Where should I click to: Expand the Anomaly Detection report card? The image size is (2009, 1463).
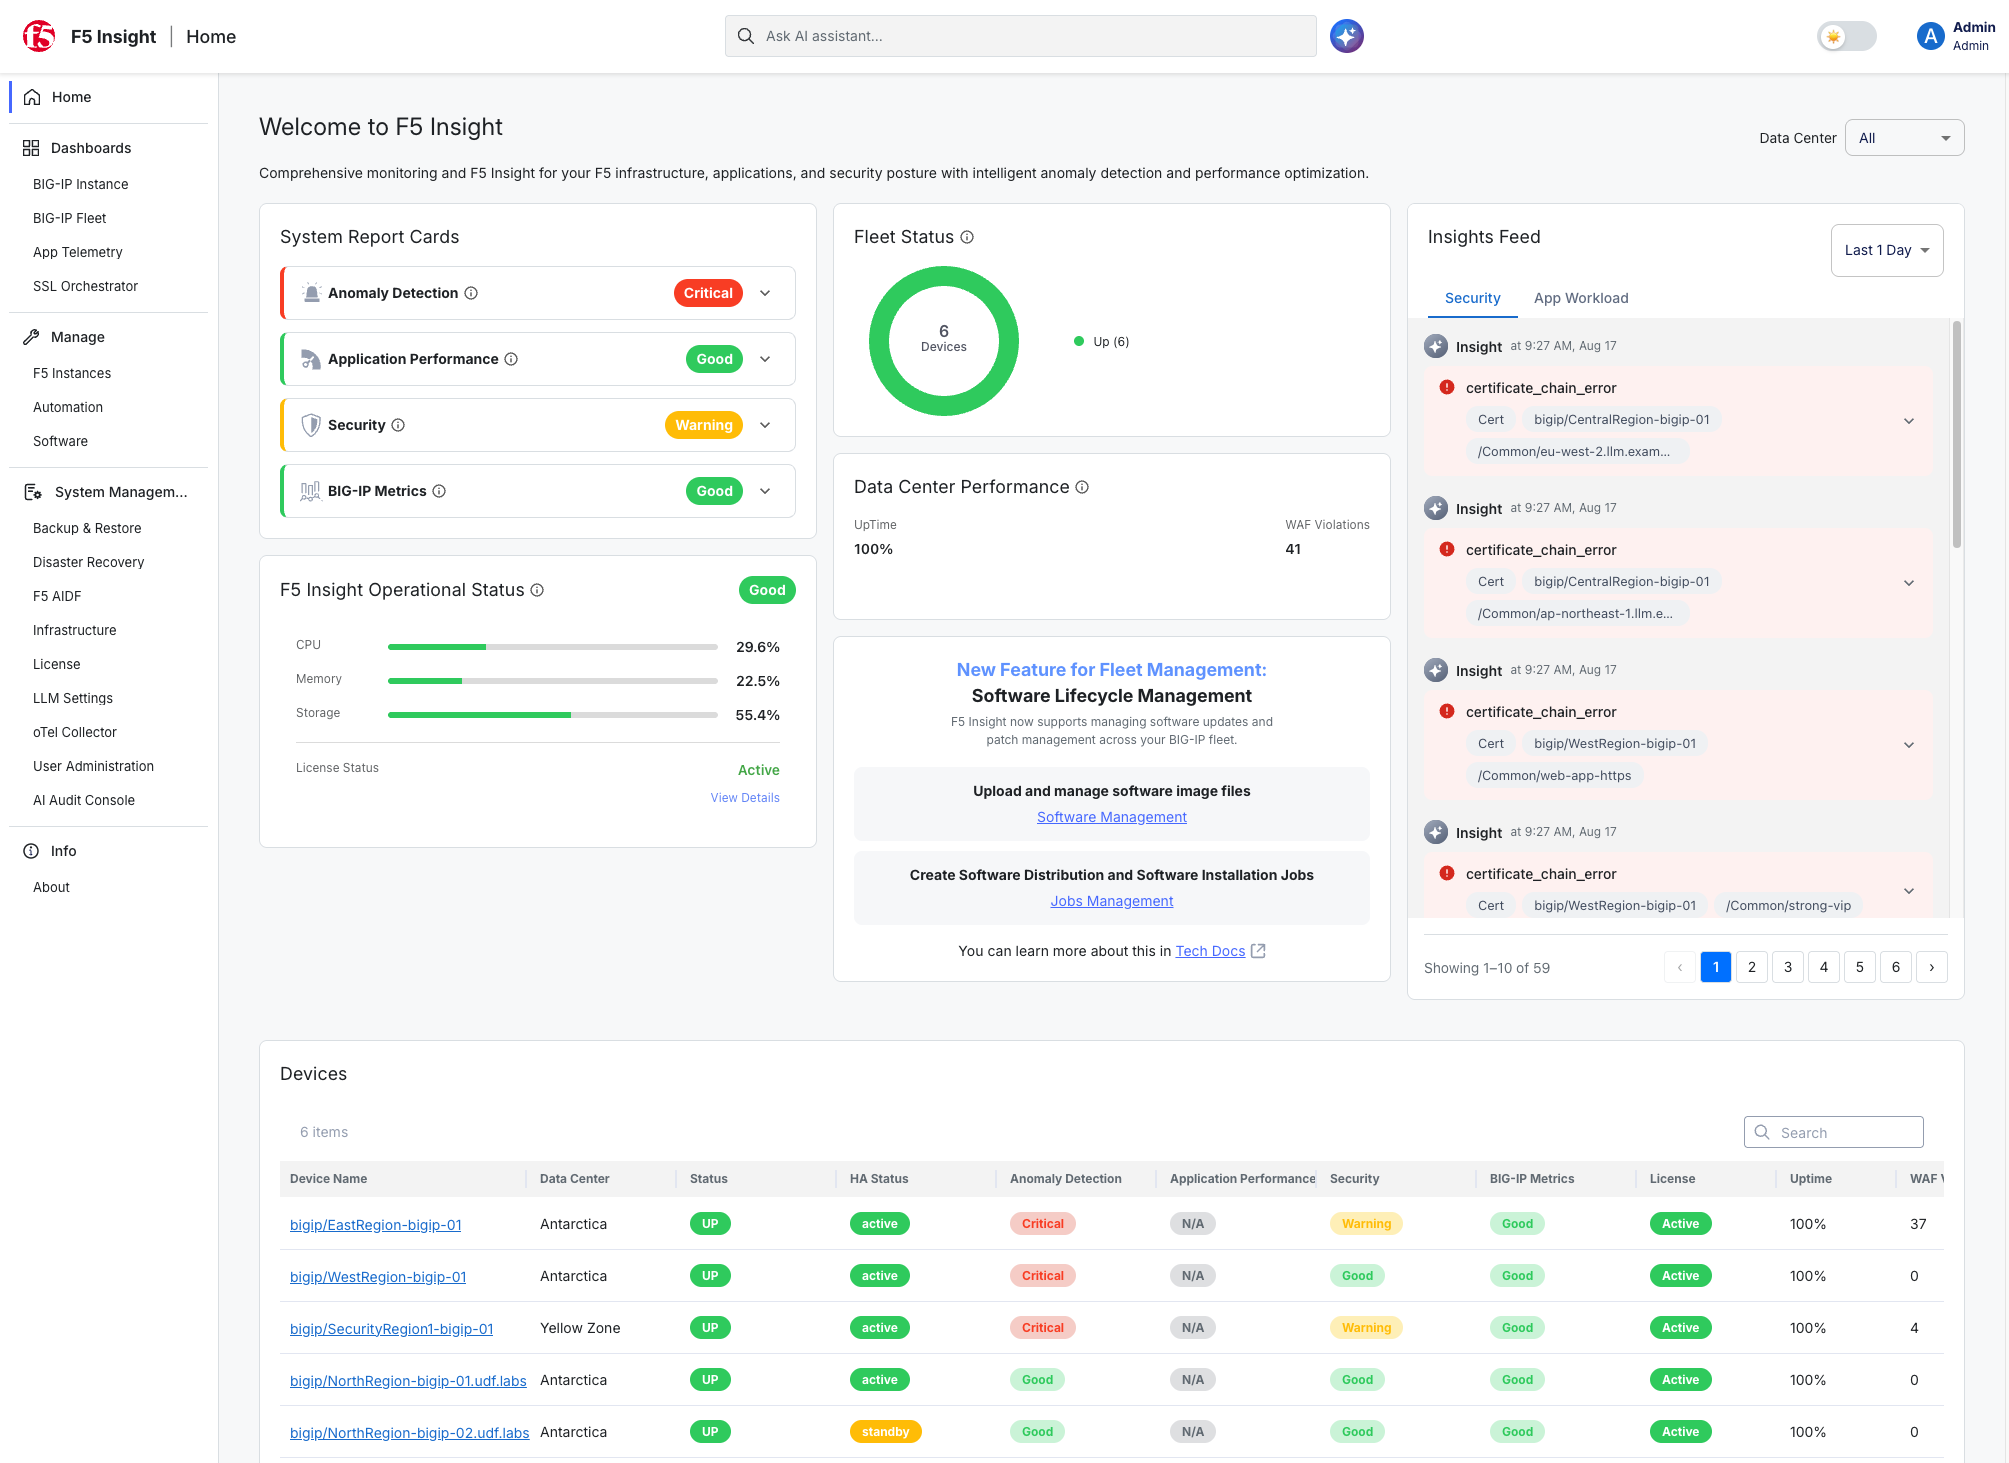[x=765, y=293]
